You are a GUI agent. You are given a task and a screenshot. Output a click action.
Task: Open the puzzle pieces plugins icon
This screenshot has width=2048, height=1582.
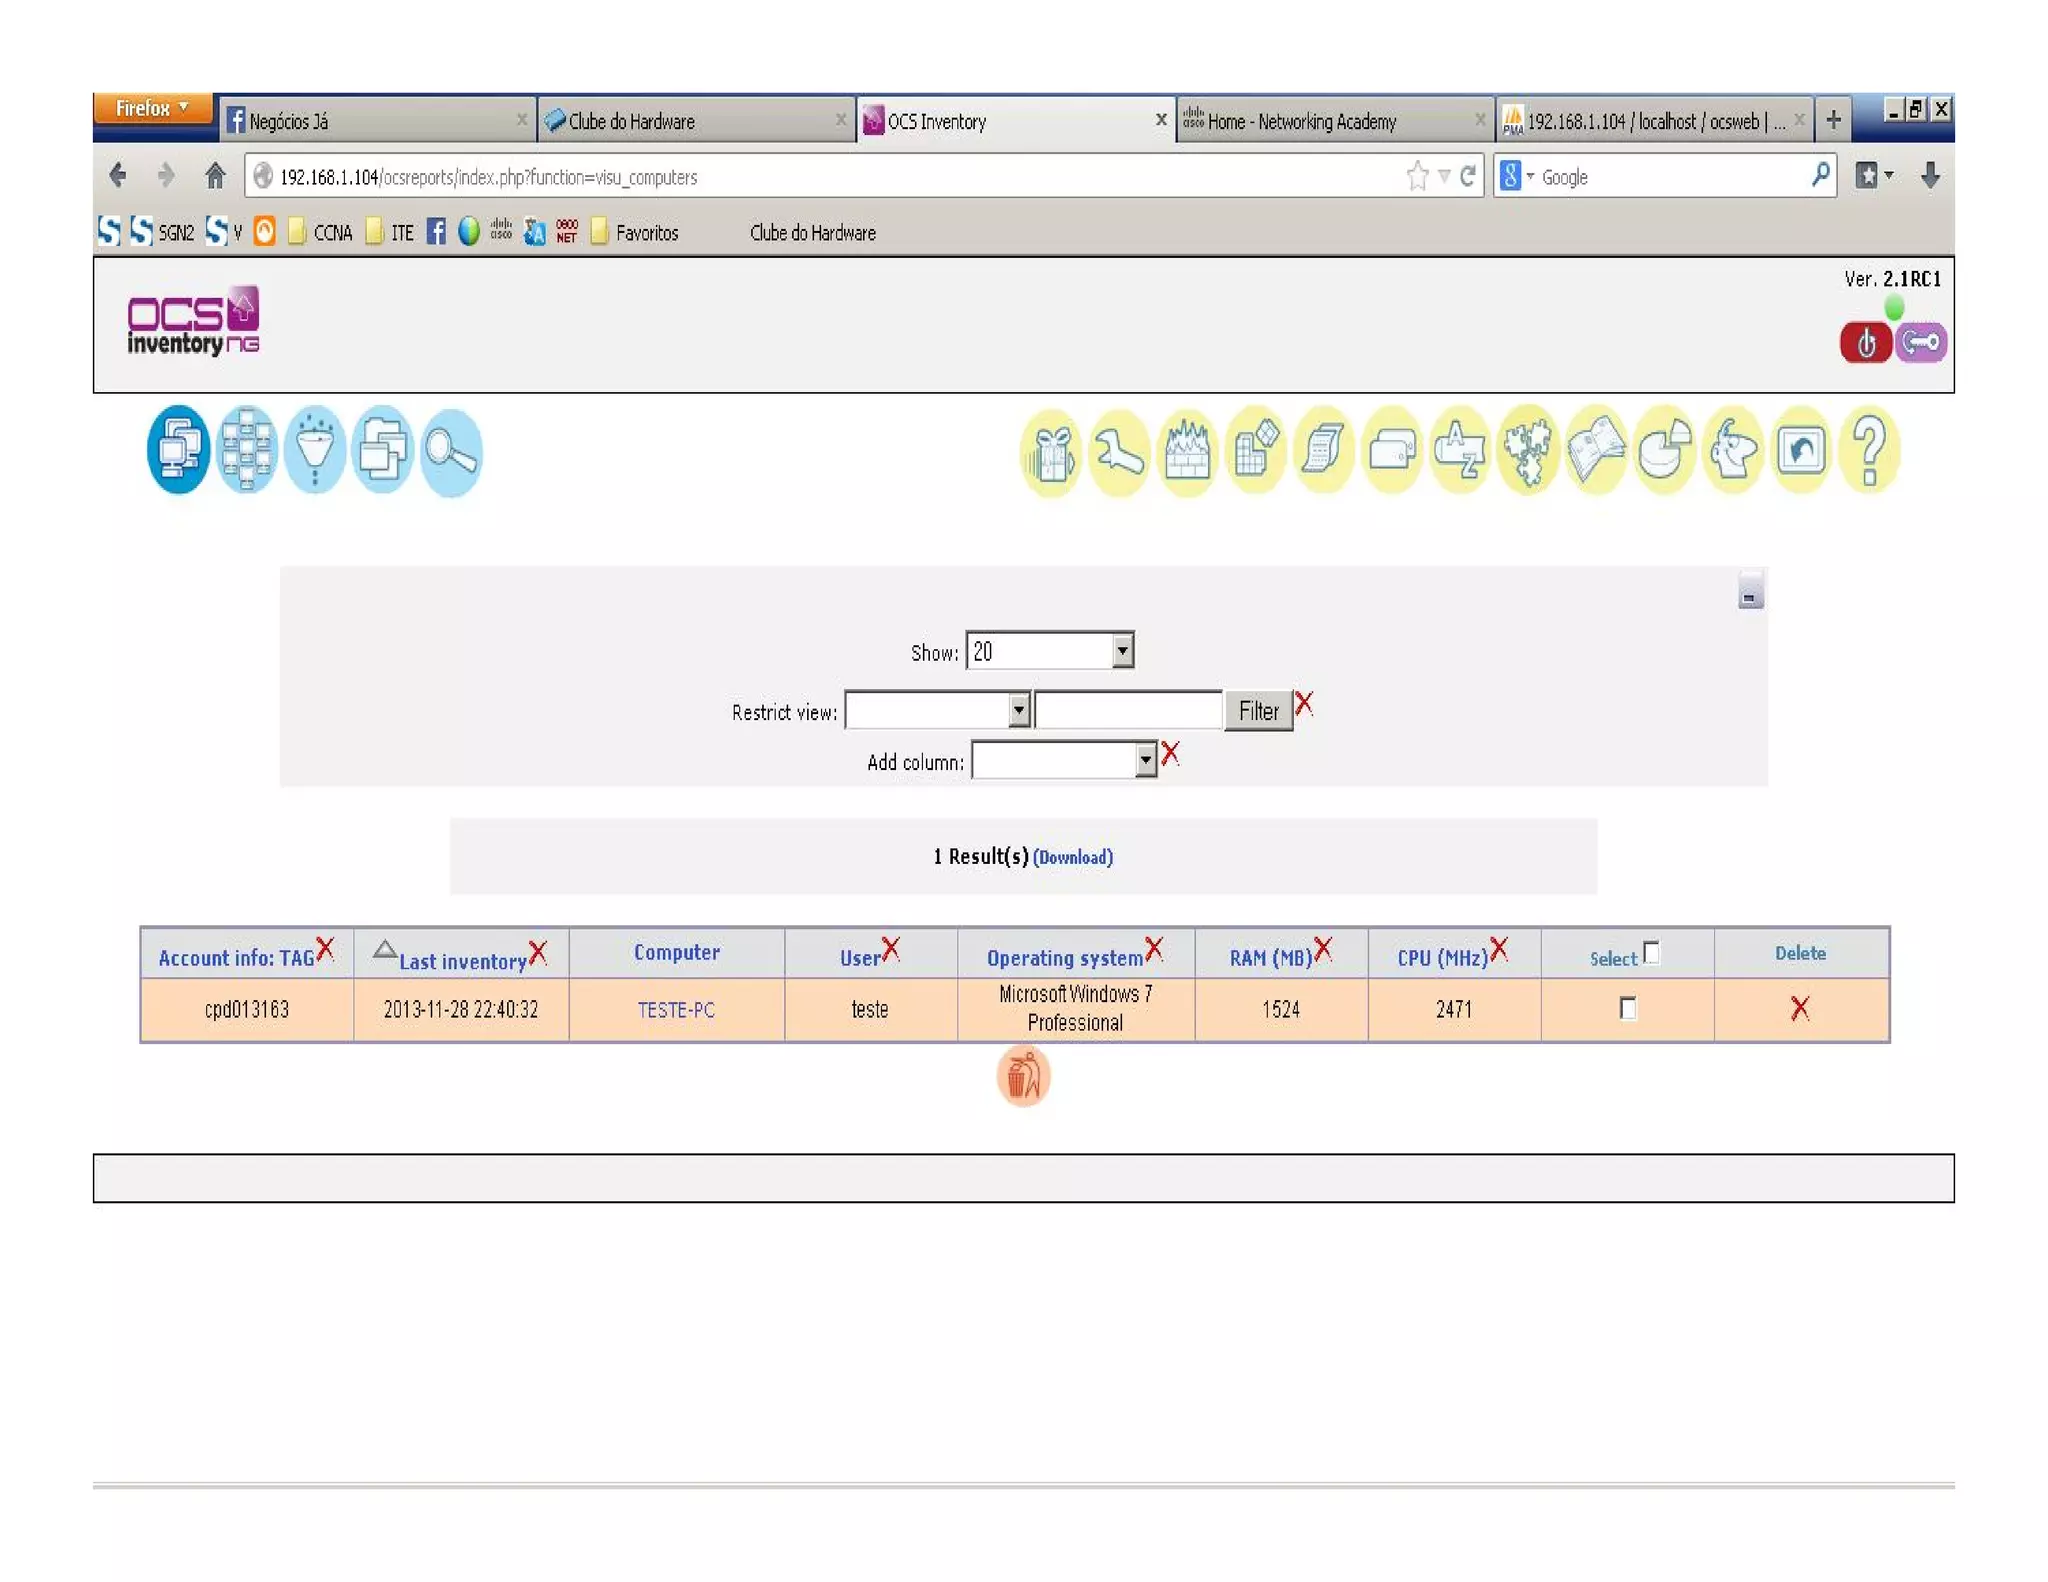click(x=1528, y=450)
